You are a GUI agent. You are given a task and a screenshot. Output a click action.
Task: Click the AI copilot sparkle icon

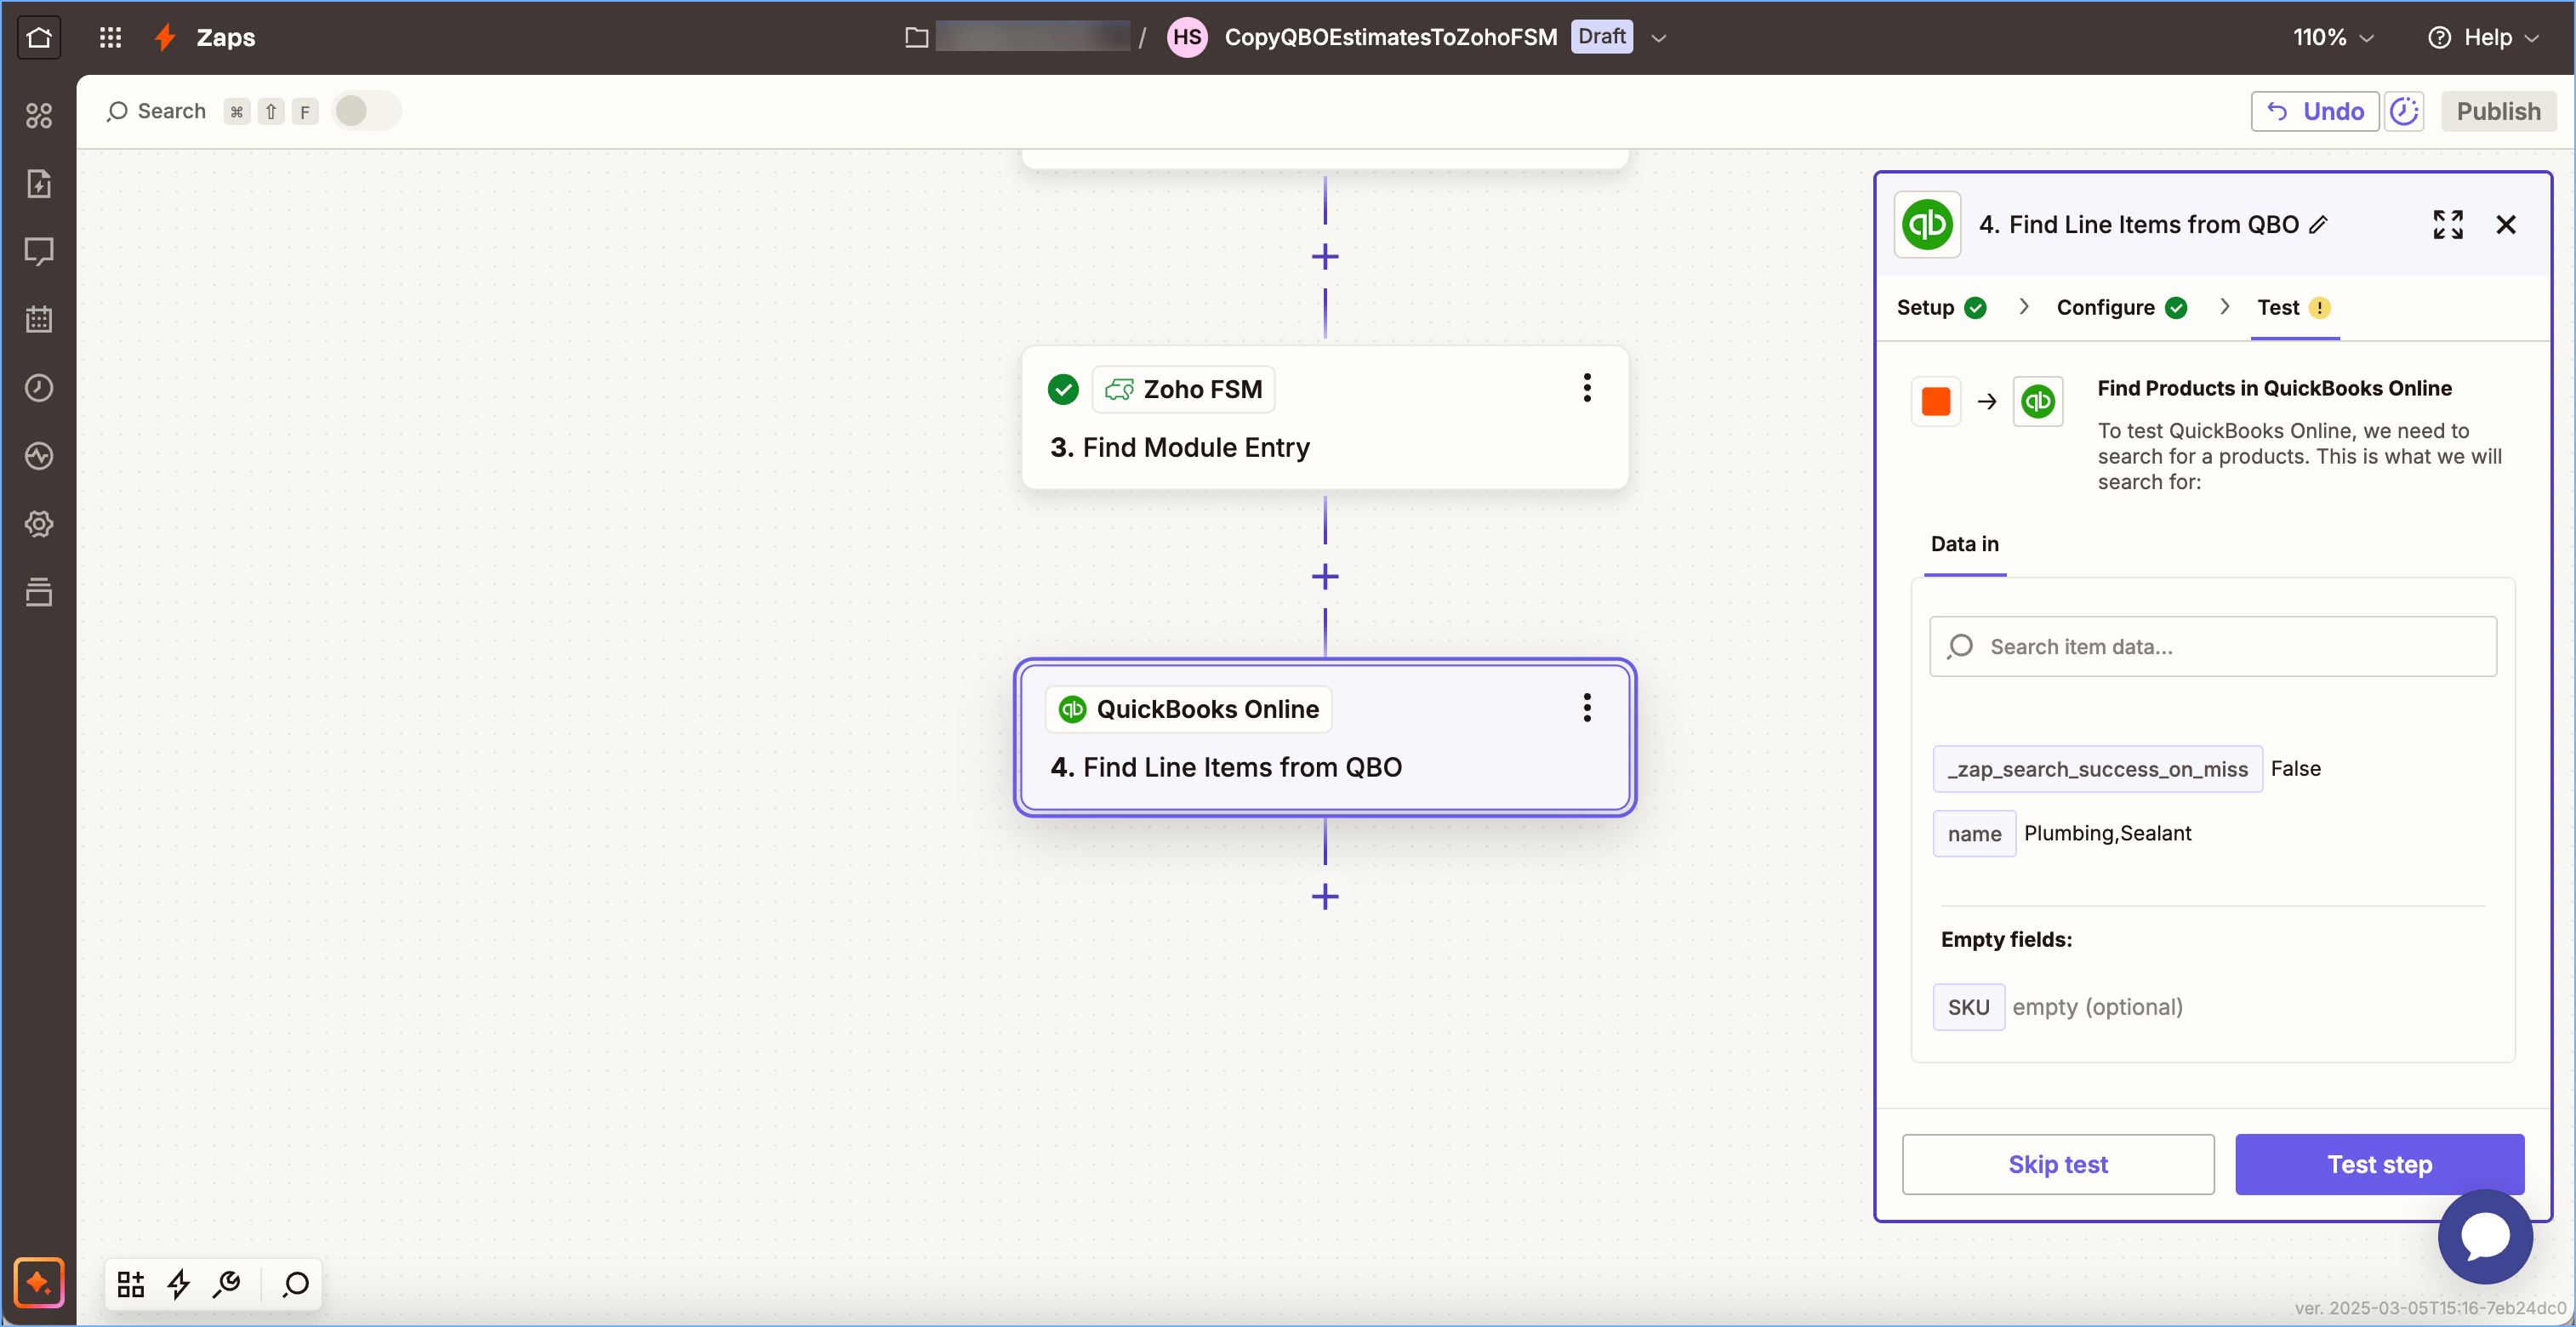39,1282
